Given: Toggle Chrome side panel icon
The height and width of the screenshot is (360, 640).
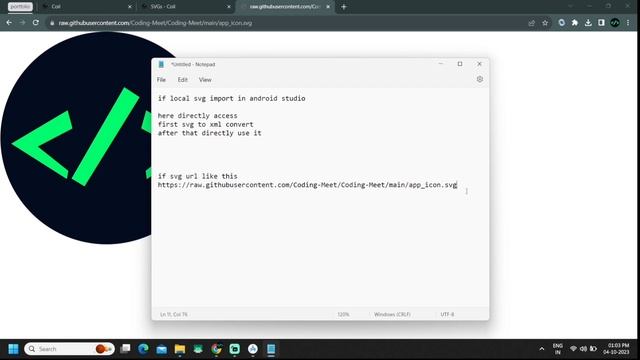Looking at the screenshot, I should 601,23.
